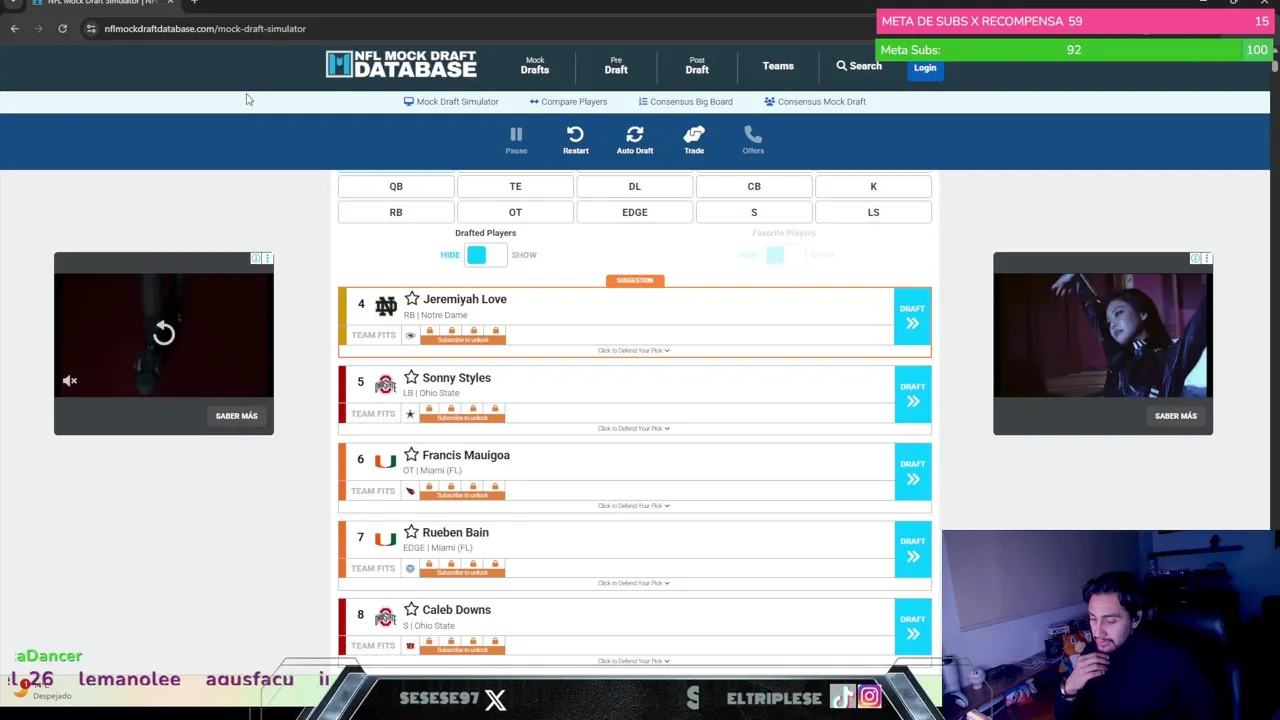Draft Francis Mauigoa

click(x=912, y=471)
